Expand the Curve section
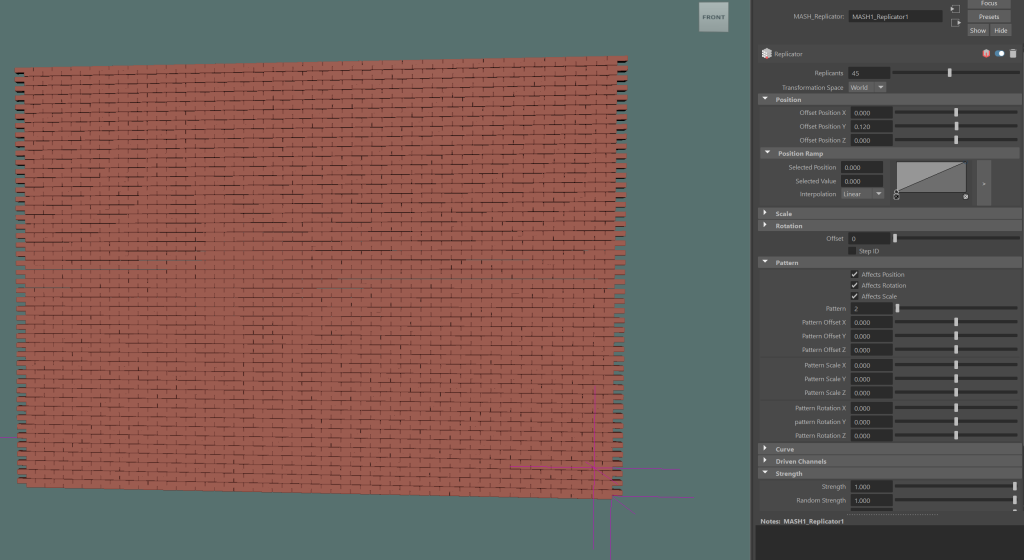Image resolution: width=1024 pixels, height=560 pixels. (765, 449)
